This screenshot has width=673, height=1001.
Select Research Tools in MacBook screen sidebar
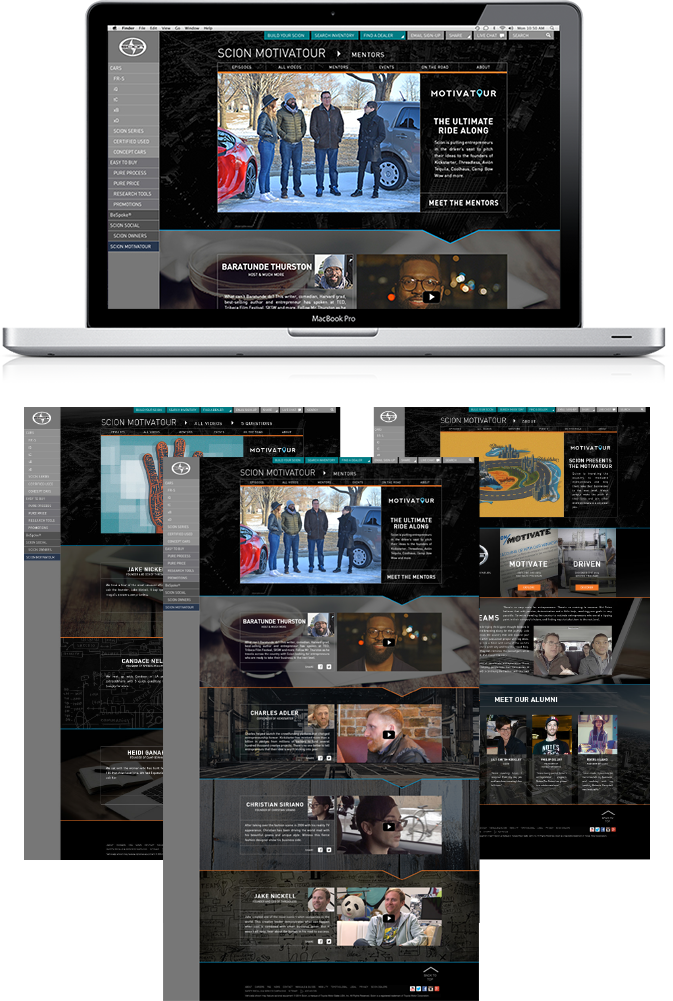(133, 193)
